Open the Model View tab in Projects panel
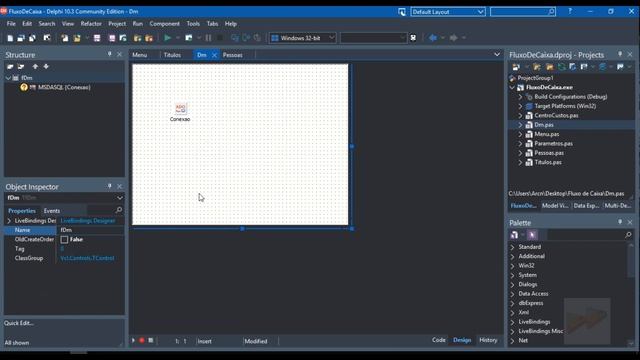640x360 pixels. 555,206
